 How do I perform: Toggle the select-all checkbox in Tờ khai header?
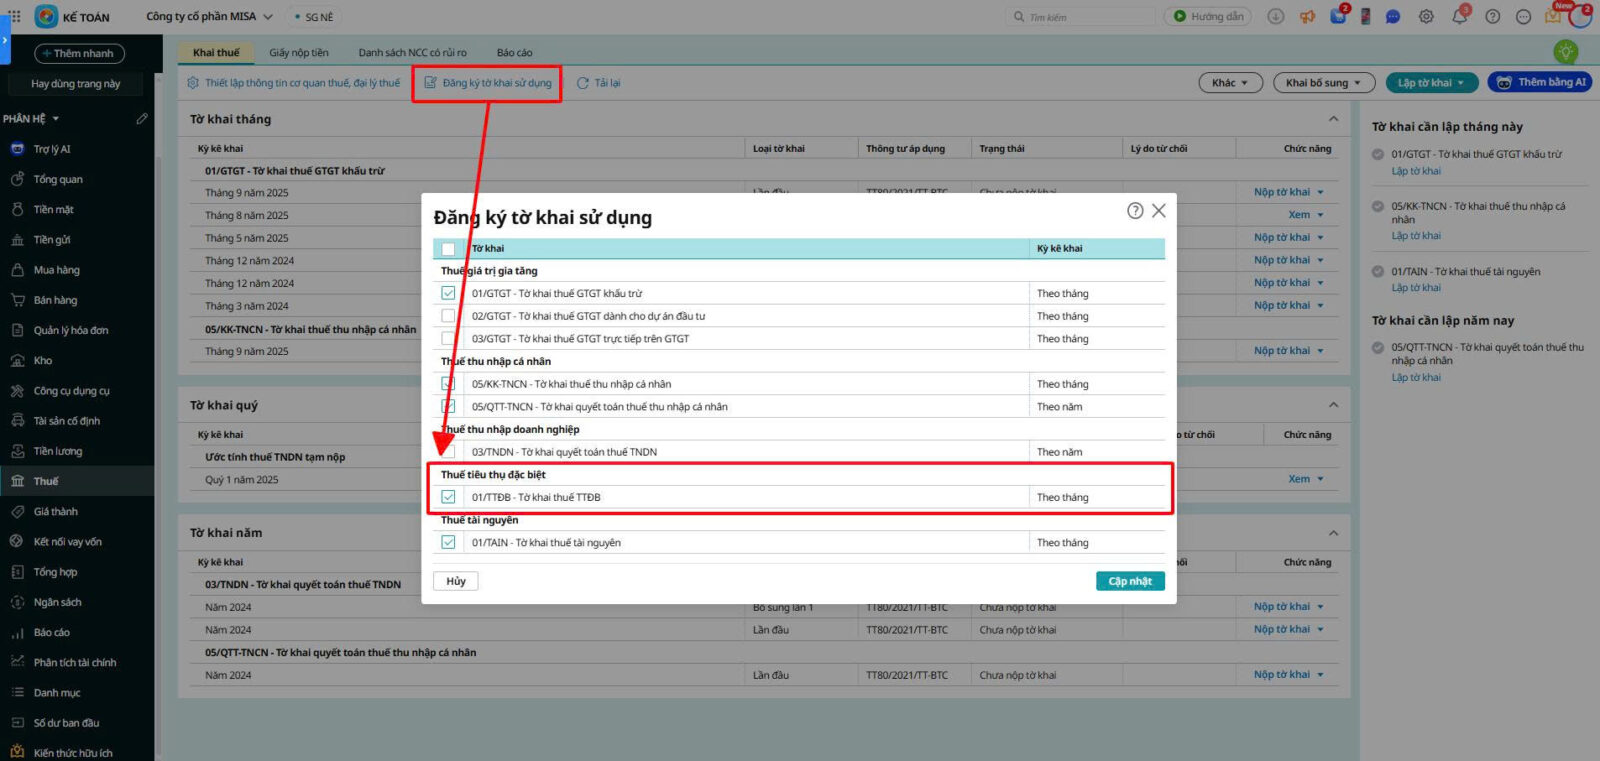[x=448, y=249]
